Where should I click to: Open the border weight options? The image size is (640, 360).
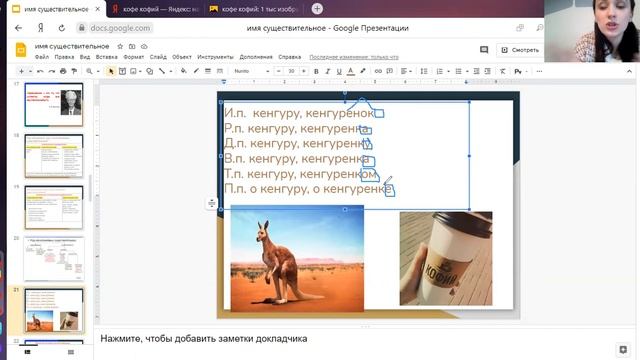tap(208, 71)
